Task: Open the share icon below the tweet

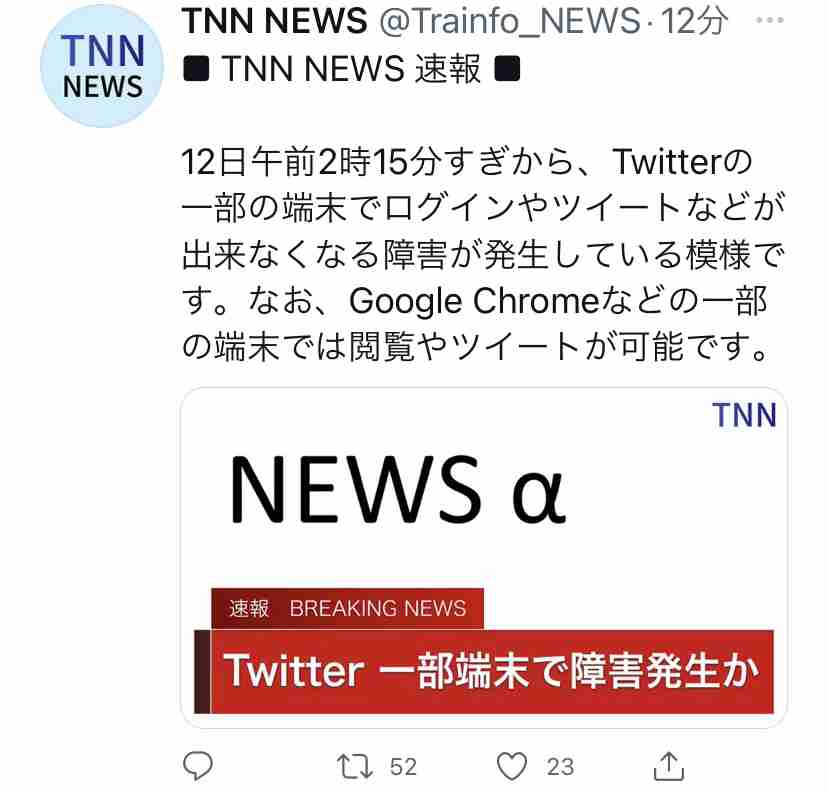Action: [669, 766]
